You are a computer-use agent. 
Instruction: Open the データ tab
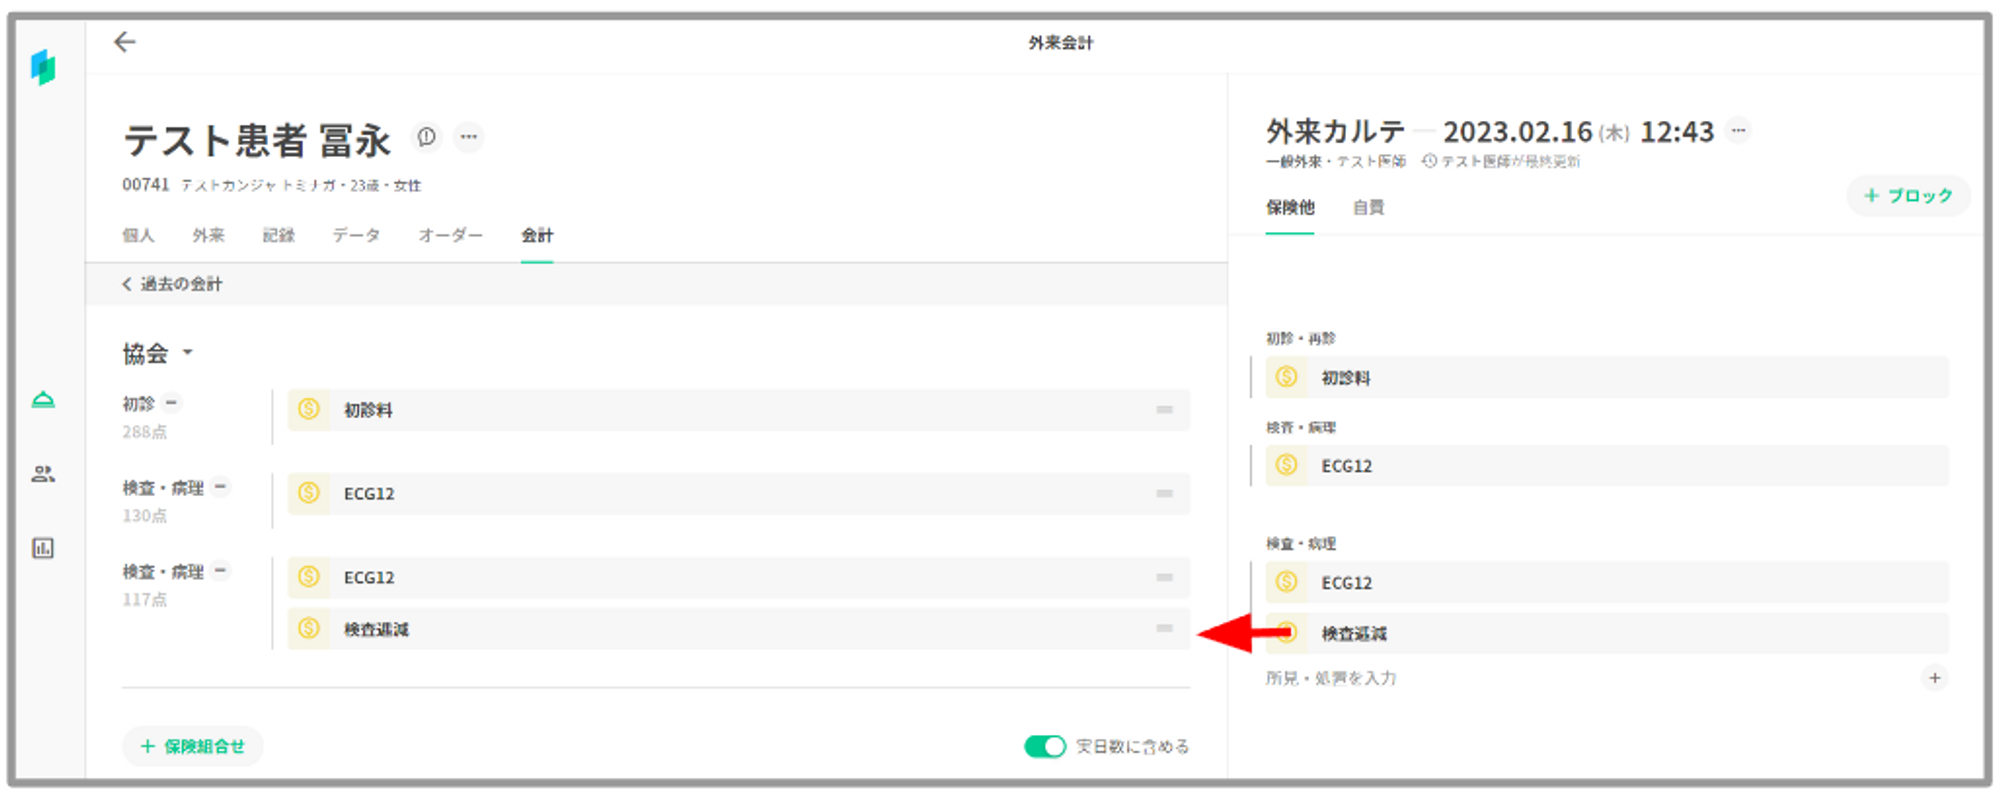click(x=356, y=236)
